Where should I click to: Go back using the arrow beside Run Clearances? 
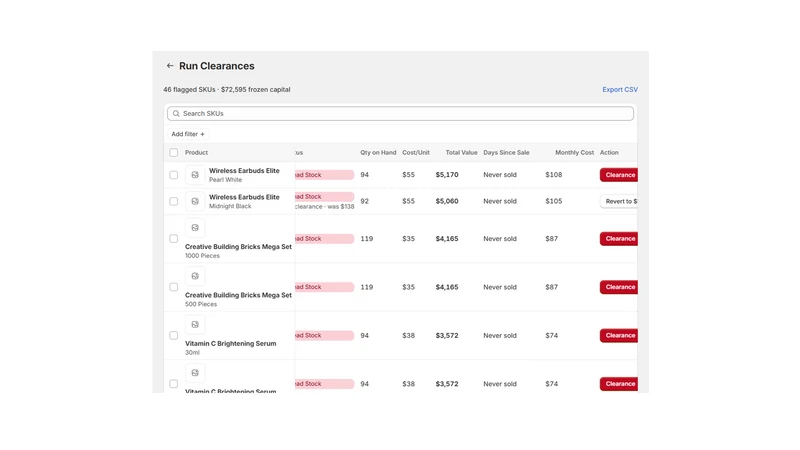tap(170, 66)
